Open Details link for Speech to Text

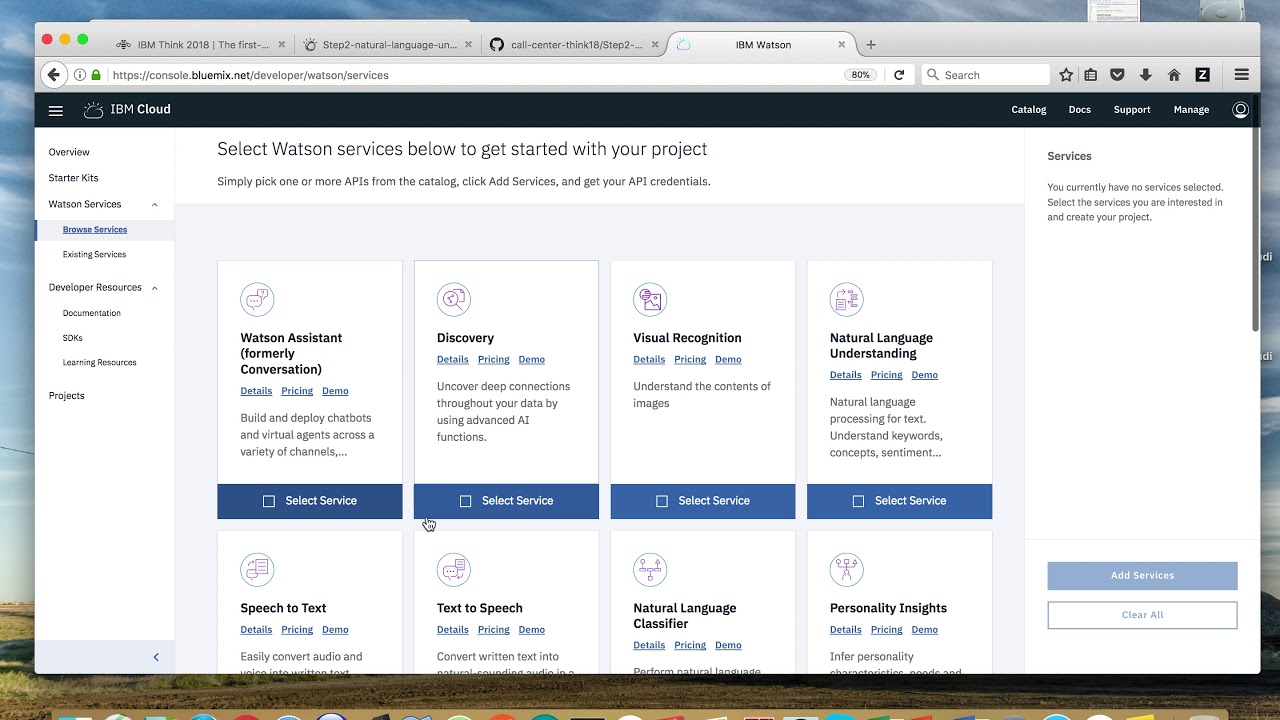coord(256,630)
